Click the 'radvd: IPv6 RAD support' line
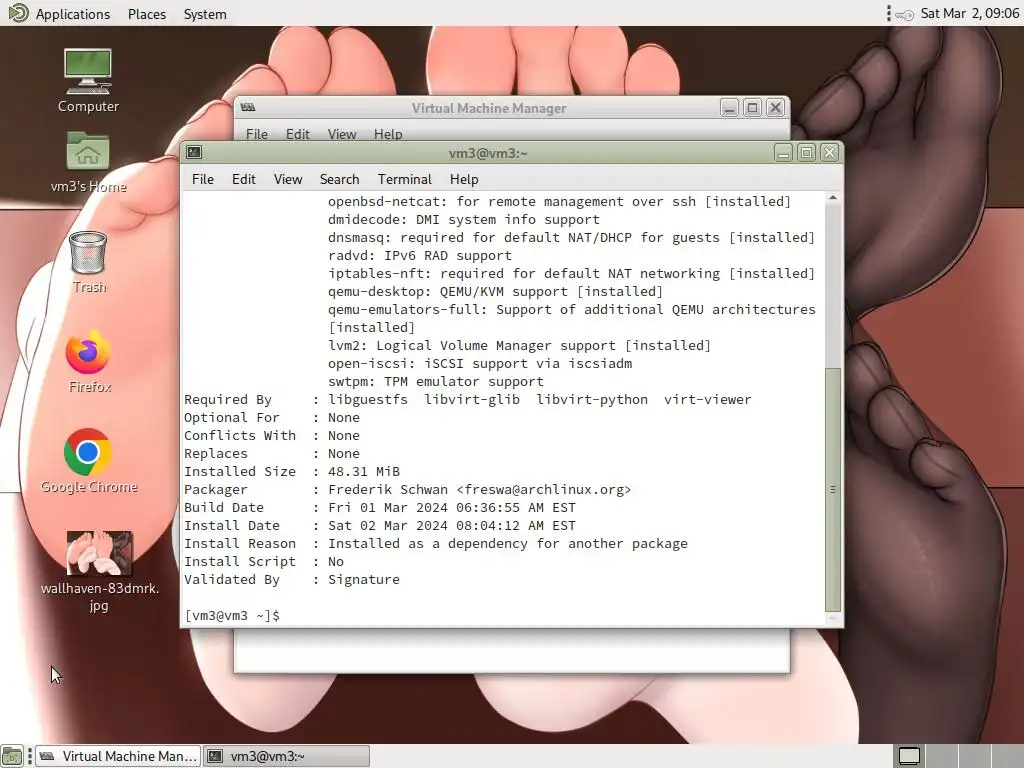Viewport: 1024px width, 768px height. 420,255
